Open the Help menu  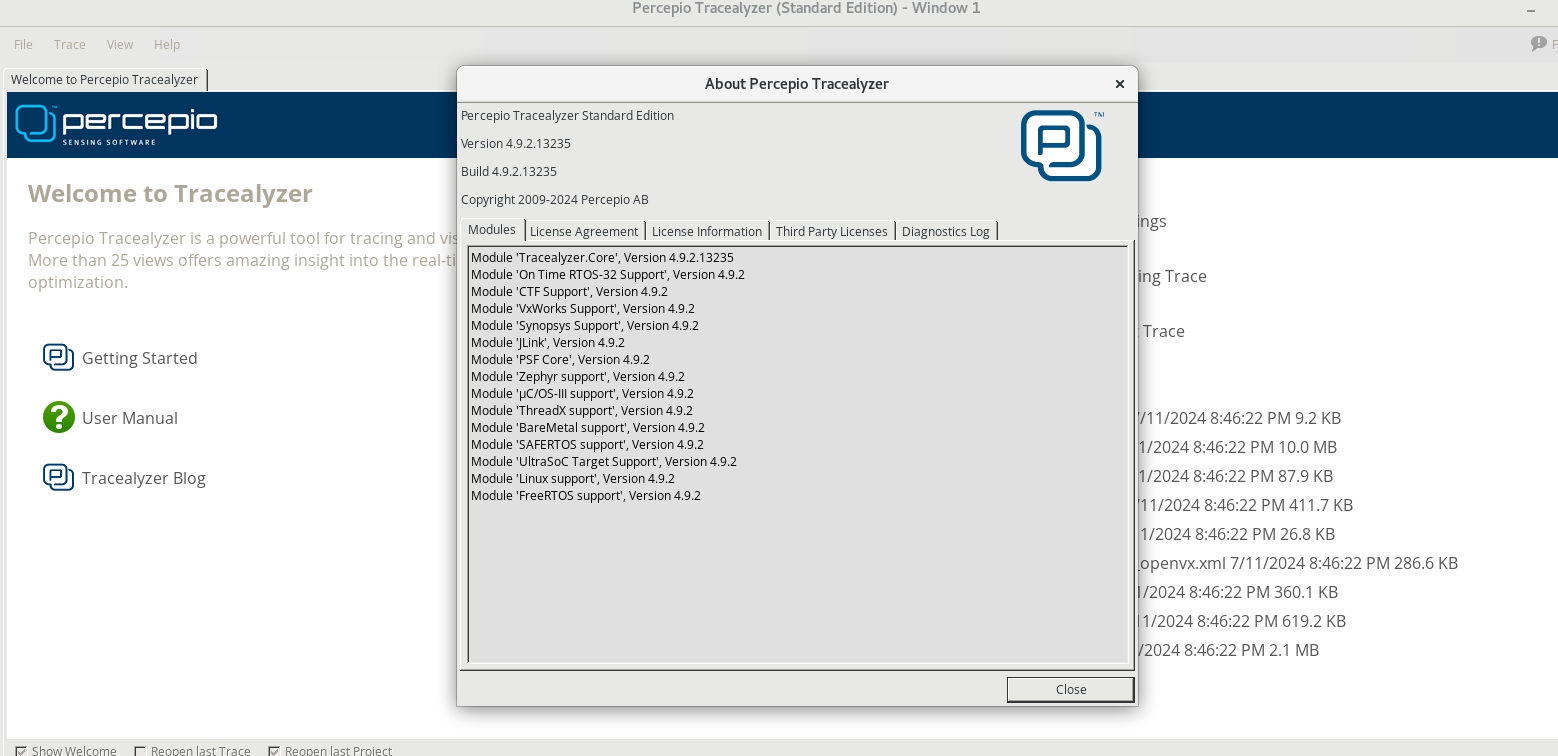pos(167,44)
